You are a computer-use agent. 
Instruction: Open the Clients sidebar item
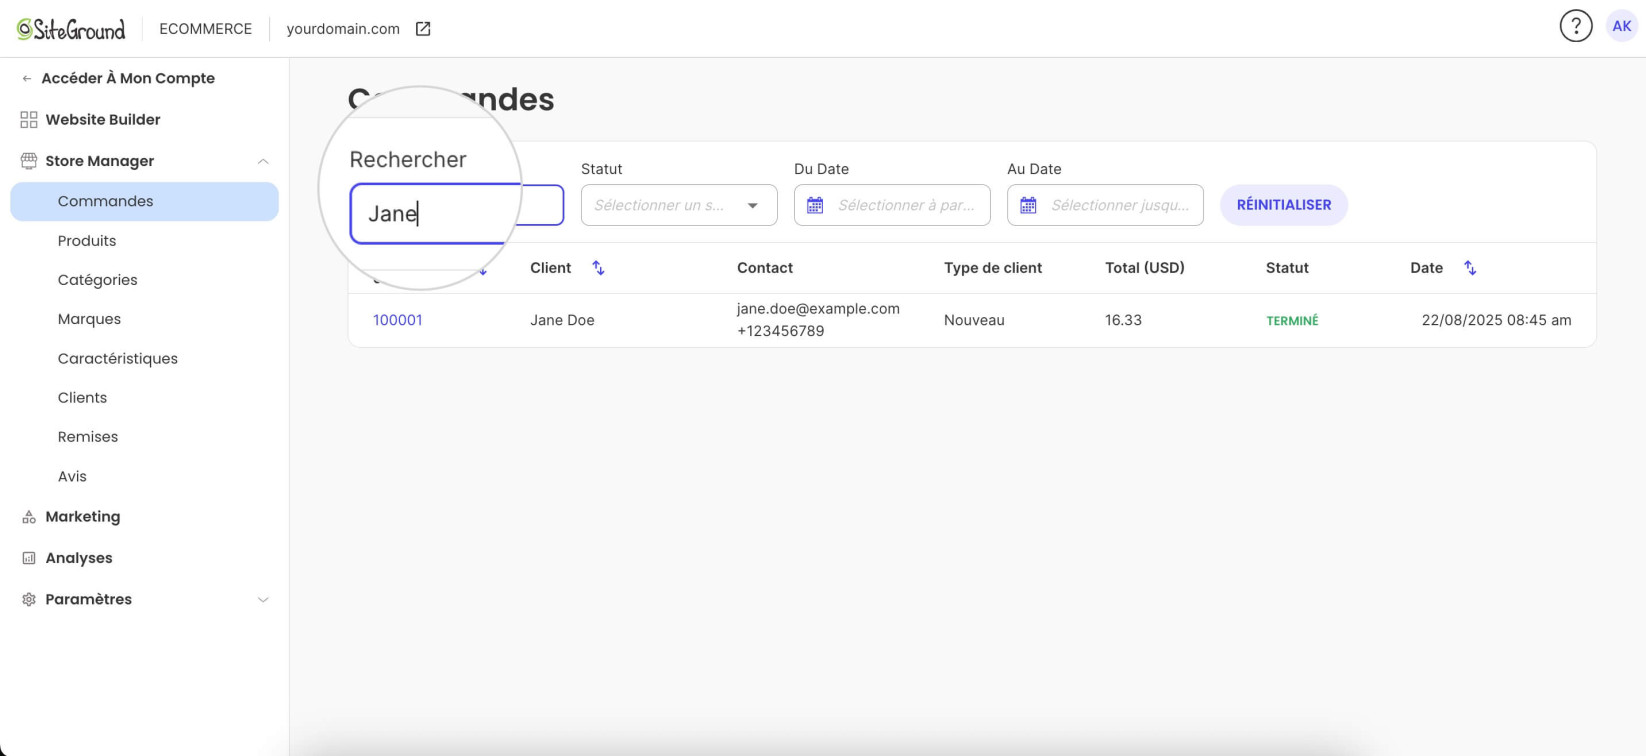click(x=82, y=398)
